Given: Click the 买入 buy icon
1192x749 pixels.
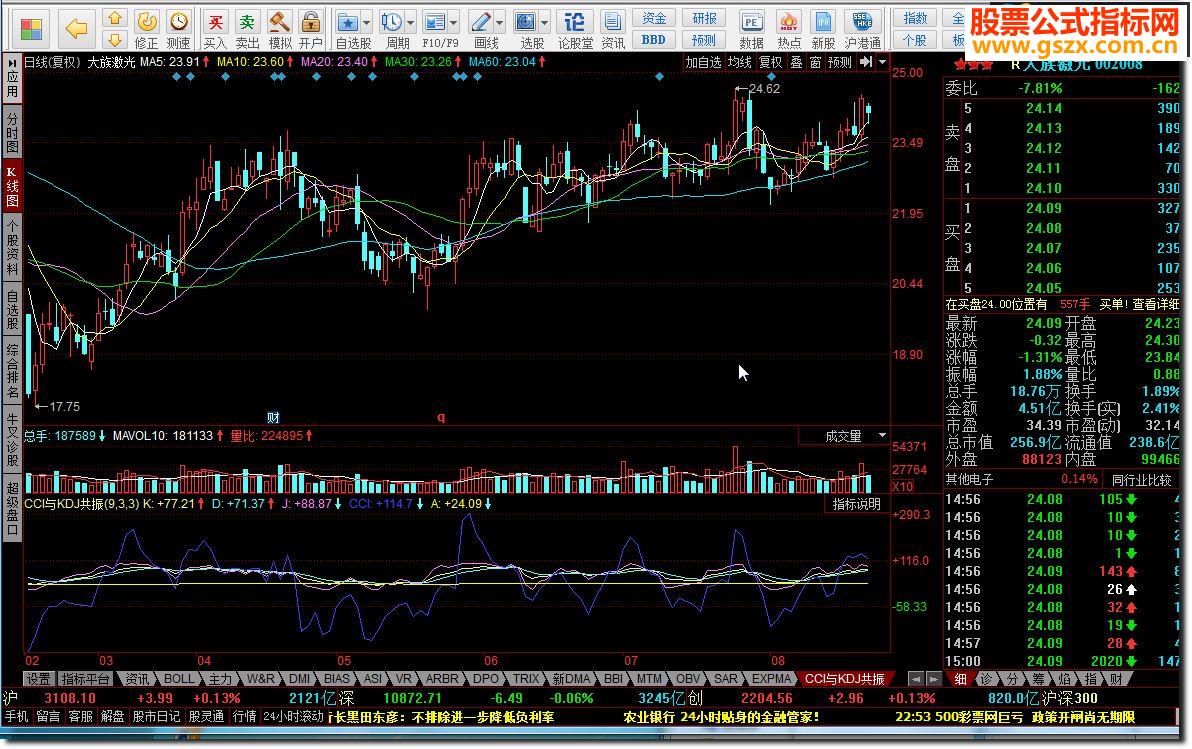Looking at the screenshot, I should click(x=215, y=22).
